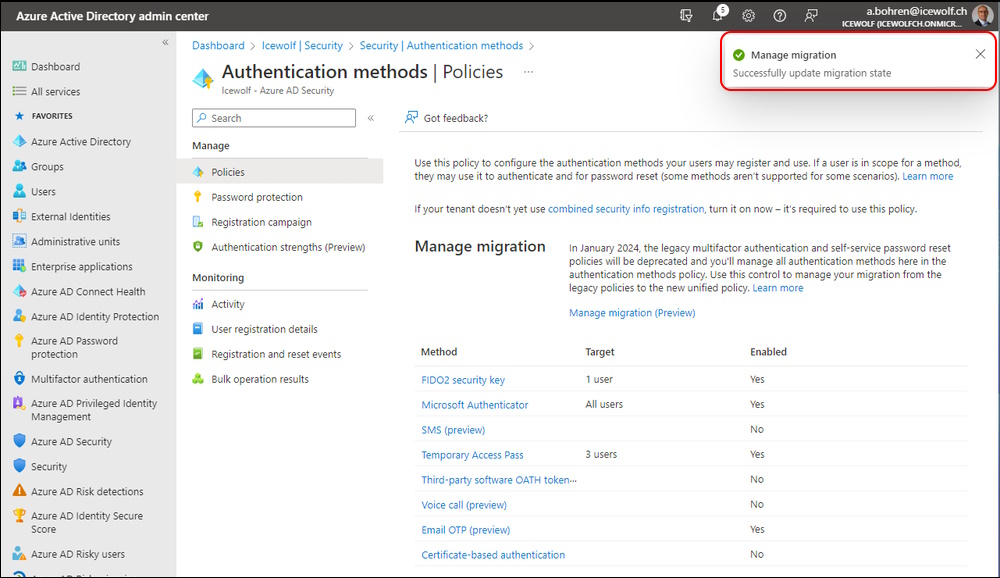Click the Enterprise applications grid icon
This screenshot has width=1000, height=578.
pos(19,266)
